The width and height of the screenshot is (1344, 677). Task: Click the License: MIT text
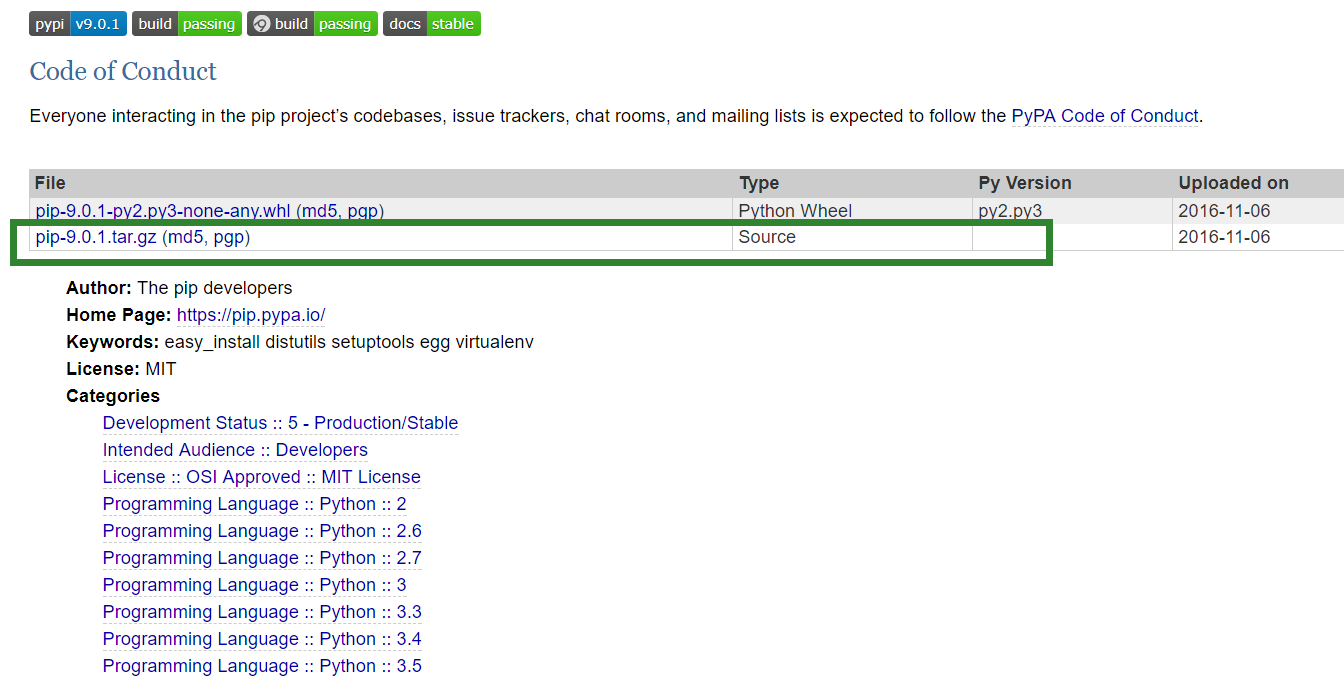click(121, 369)
